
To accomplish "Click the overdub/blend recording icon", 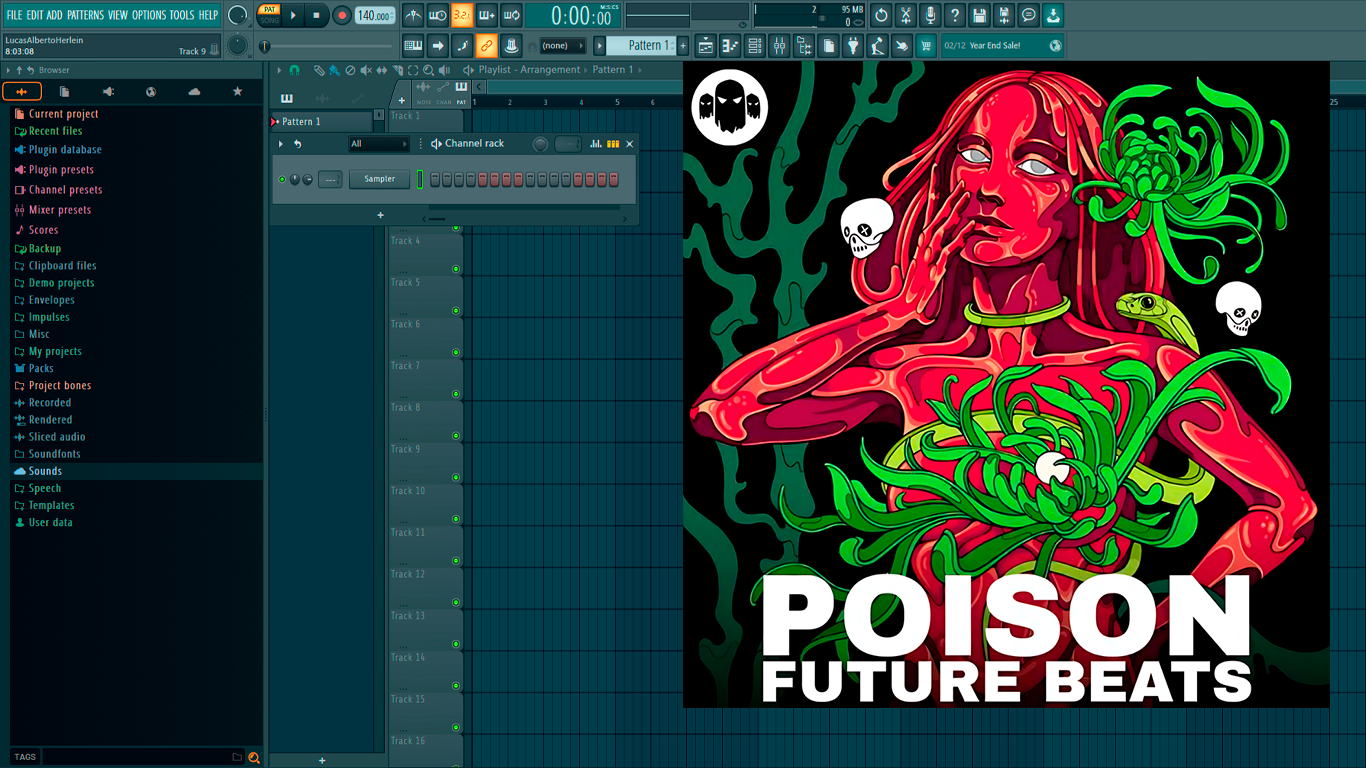I will coord(487,15).
